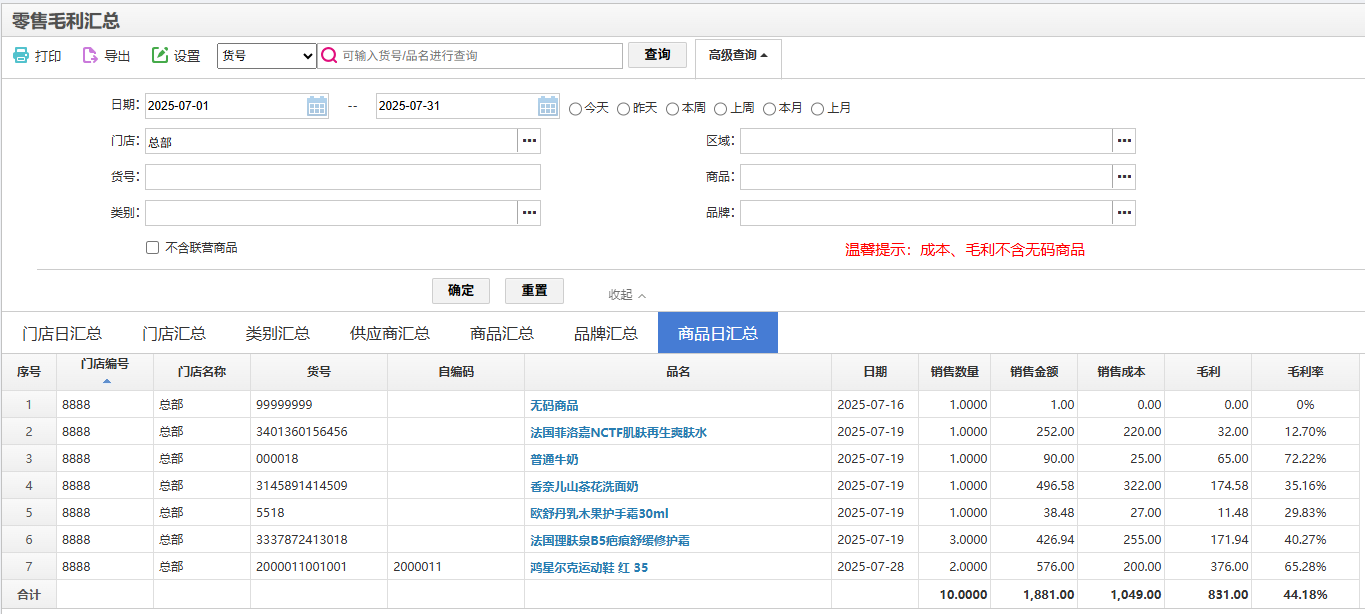
Task: Click the 区域 input field
Action: coord(926,141)
